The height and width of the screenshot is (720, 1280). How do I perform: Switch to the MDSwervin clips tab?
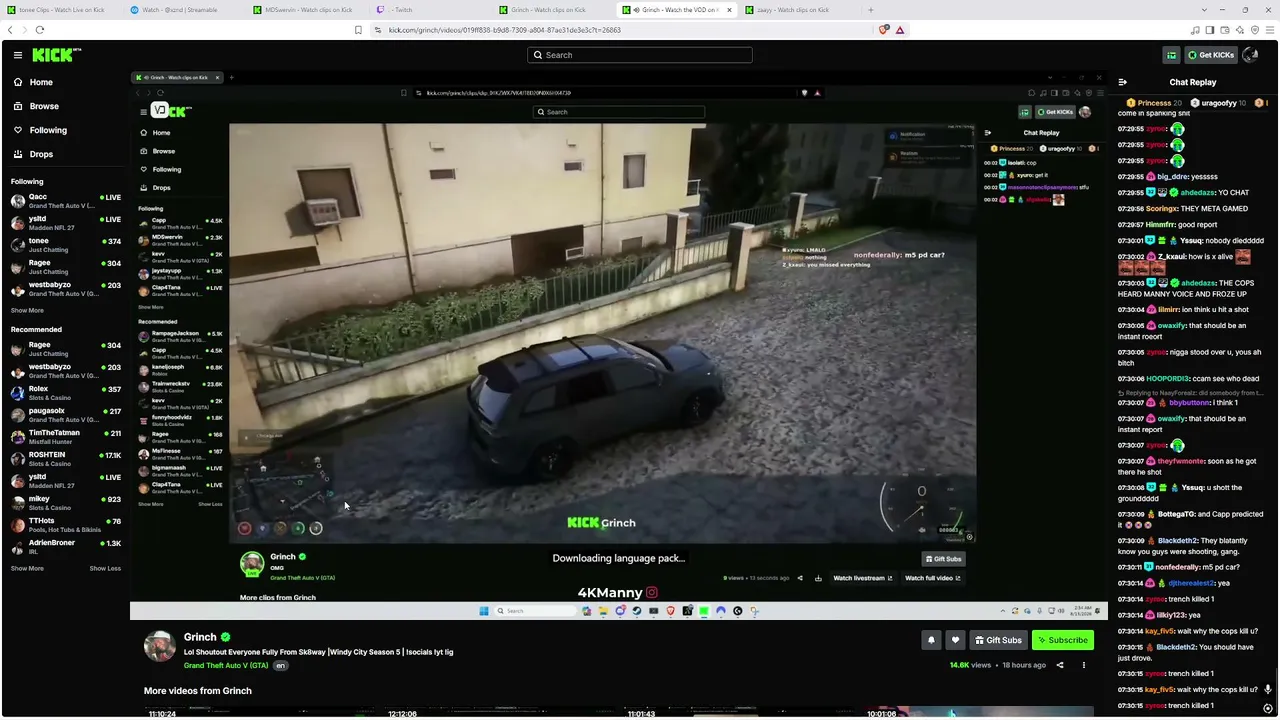point(309,10)
